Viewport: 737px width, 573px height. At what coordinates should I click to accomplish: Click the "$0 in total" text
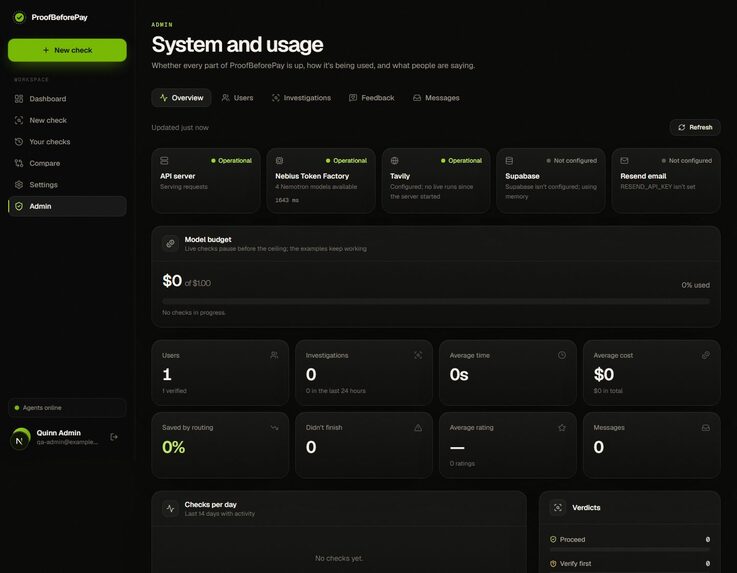608,391
